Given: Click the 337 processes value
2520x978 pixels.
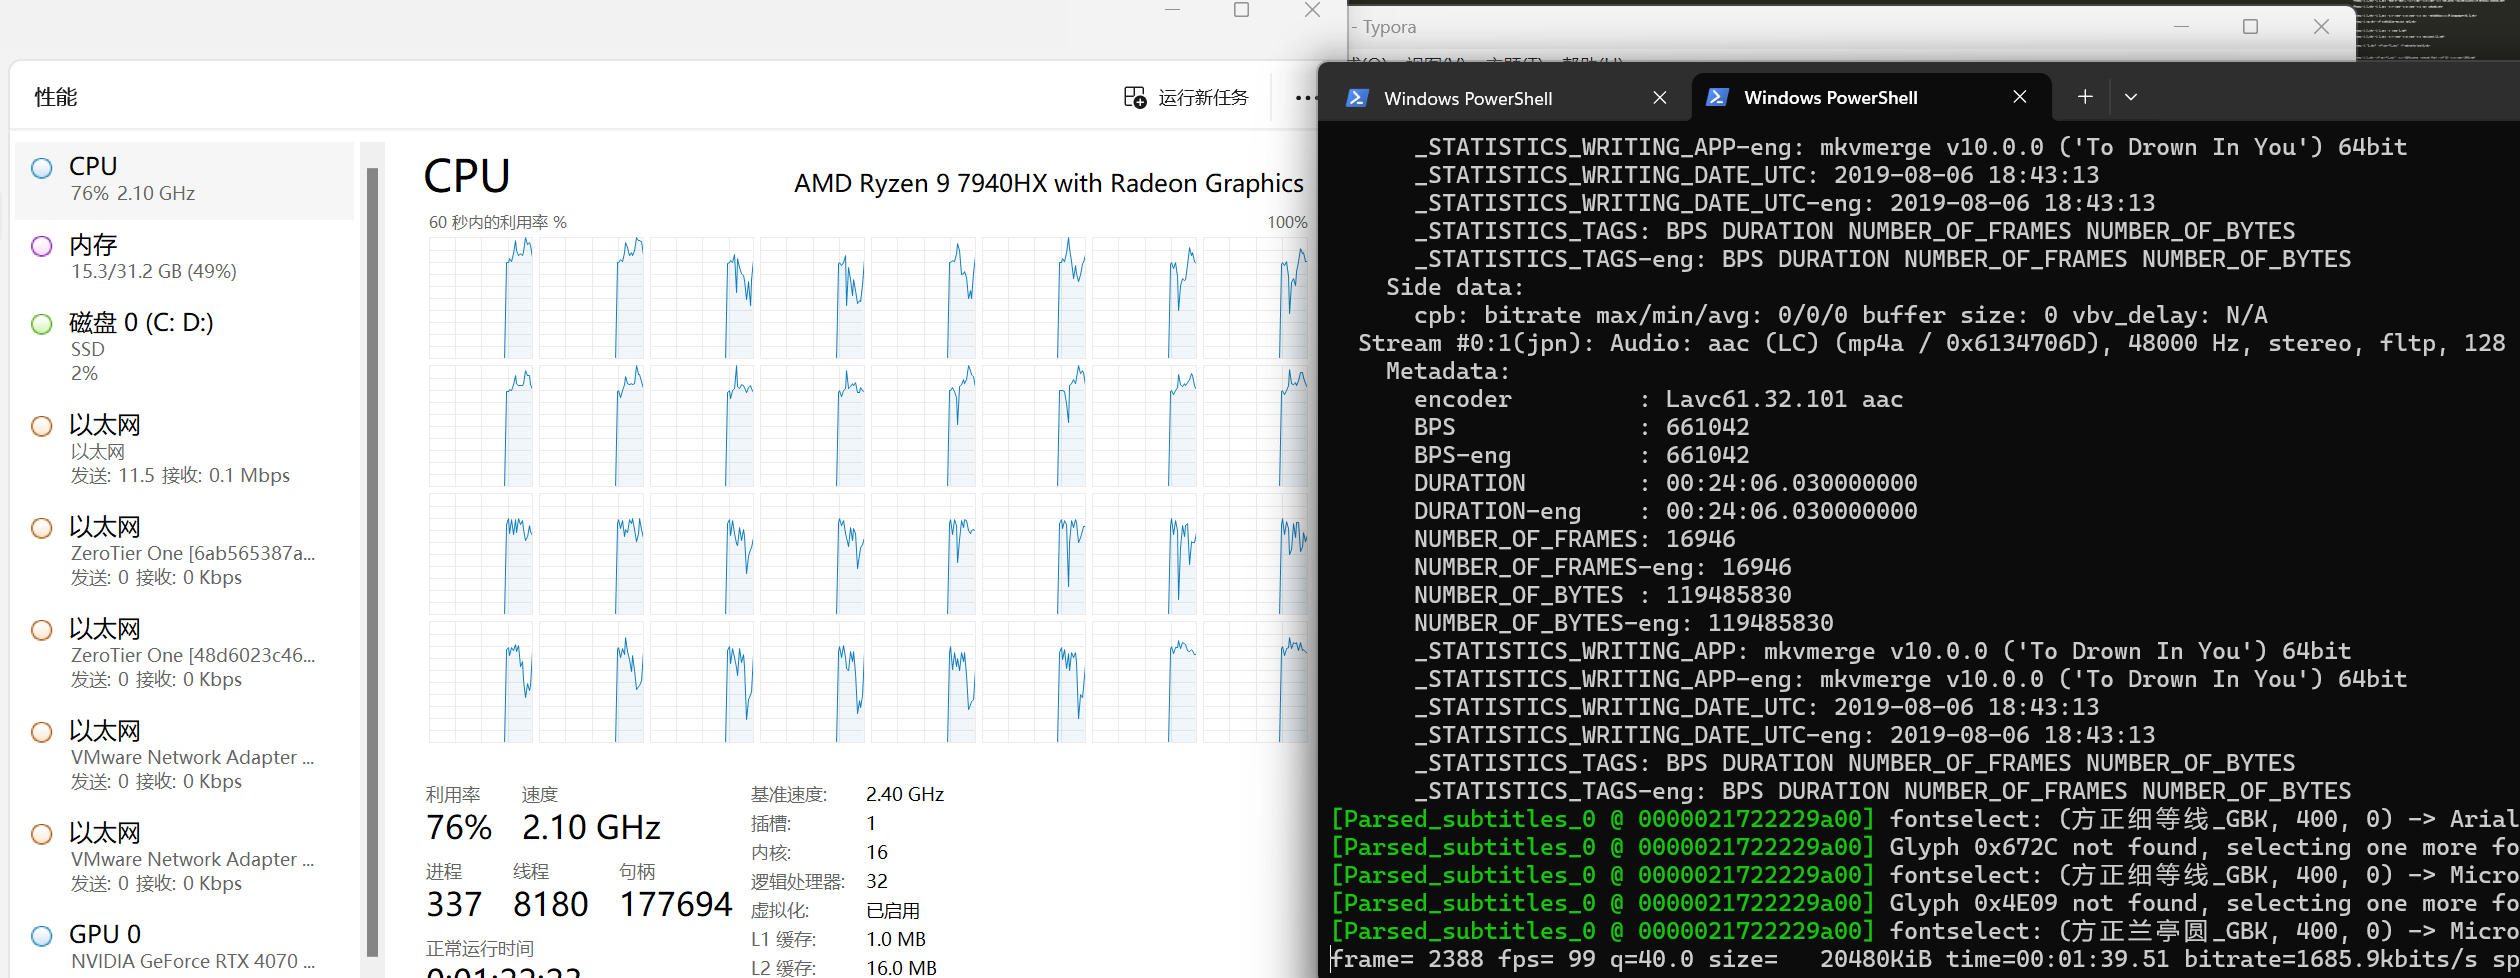Looking at the screenshot, I should click(x=454, y=905).
